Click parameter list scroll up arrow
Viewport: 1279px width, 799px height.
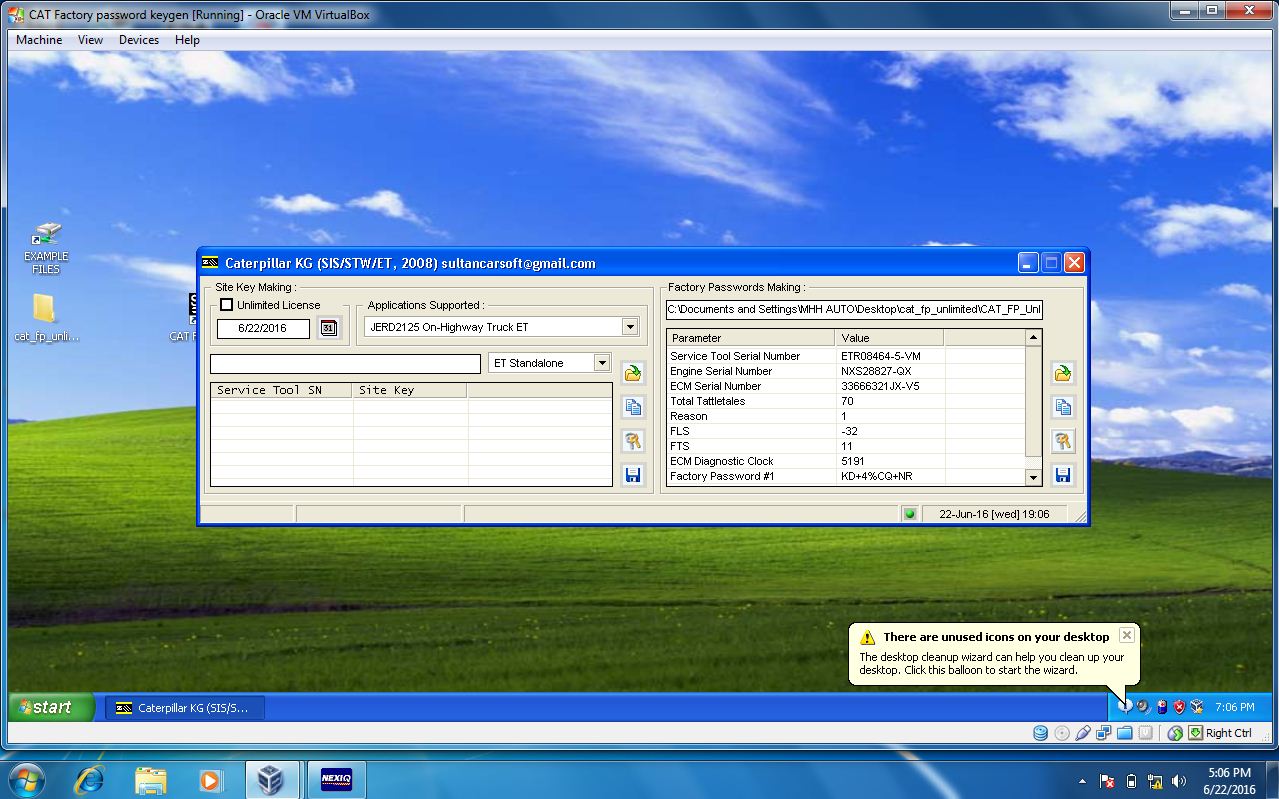(1034, 338)
